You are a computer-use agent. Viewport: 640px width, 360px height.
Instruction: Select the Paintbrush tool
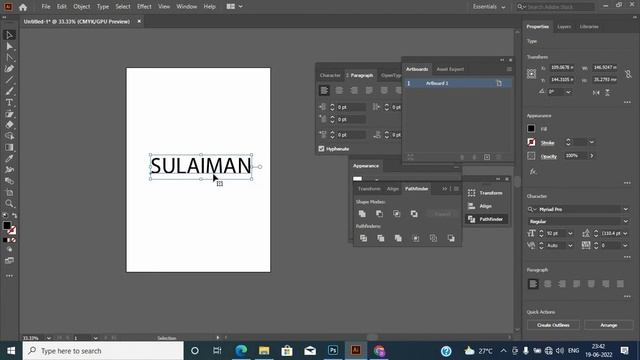point(9,91)
